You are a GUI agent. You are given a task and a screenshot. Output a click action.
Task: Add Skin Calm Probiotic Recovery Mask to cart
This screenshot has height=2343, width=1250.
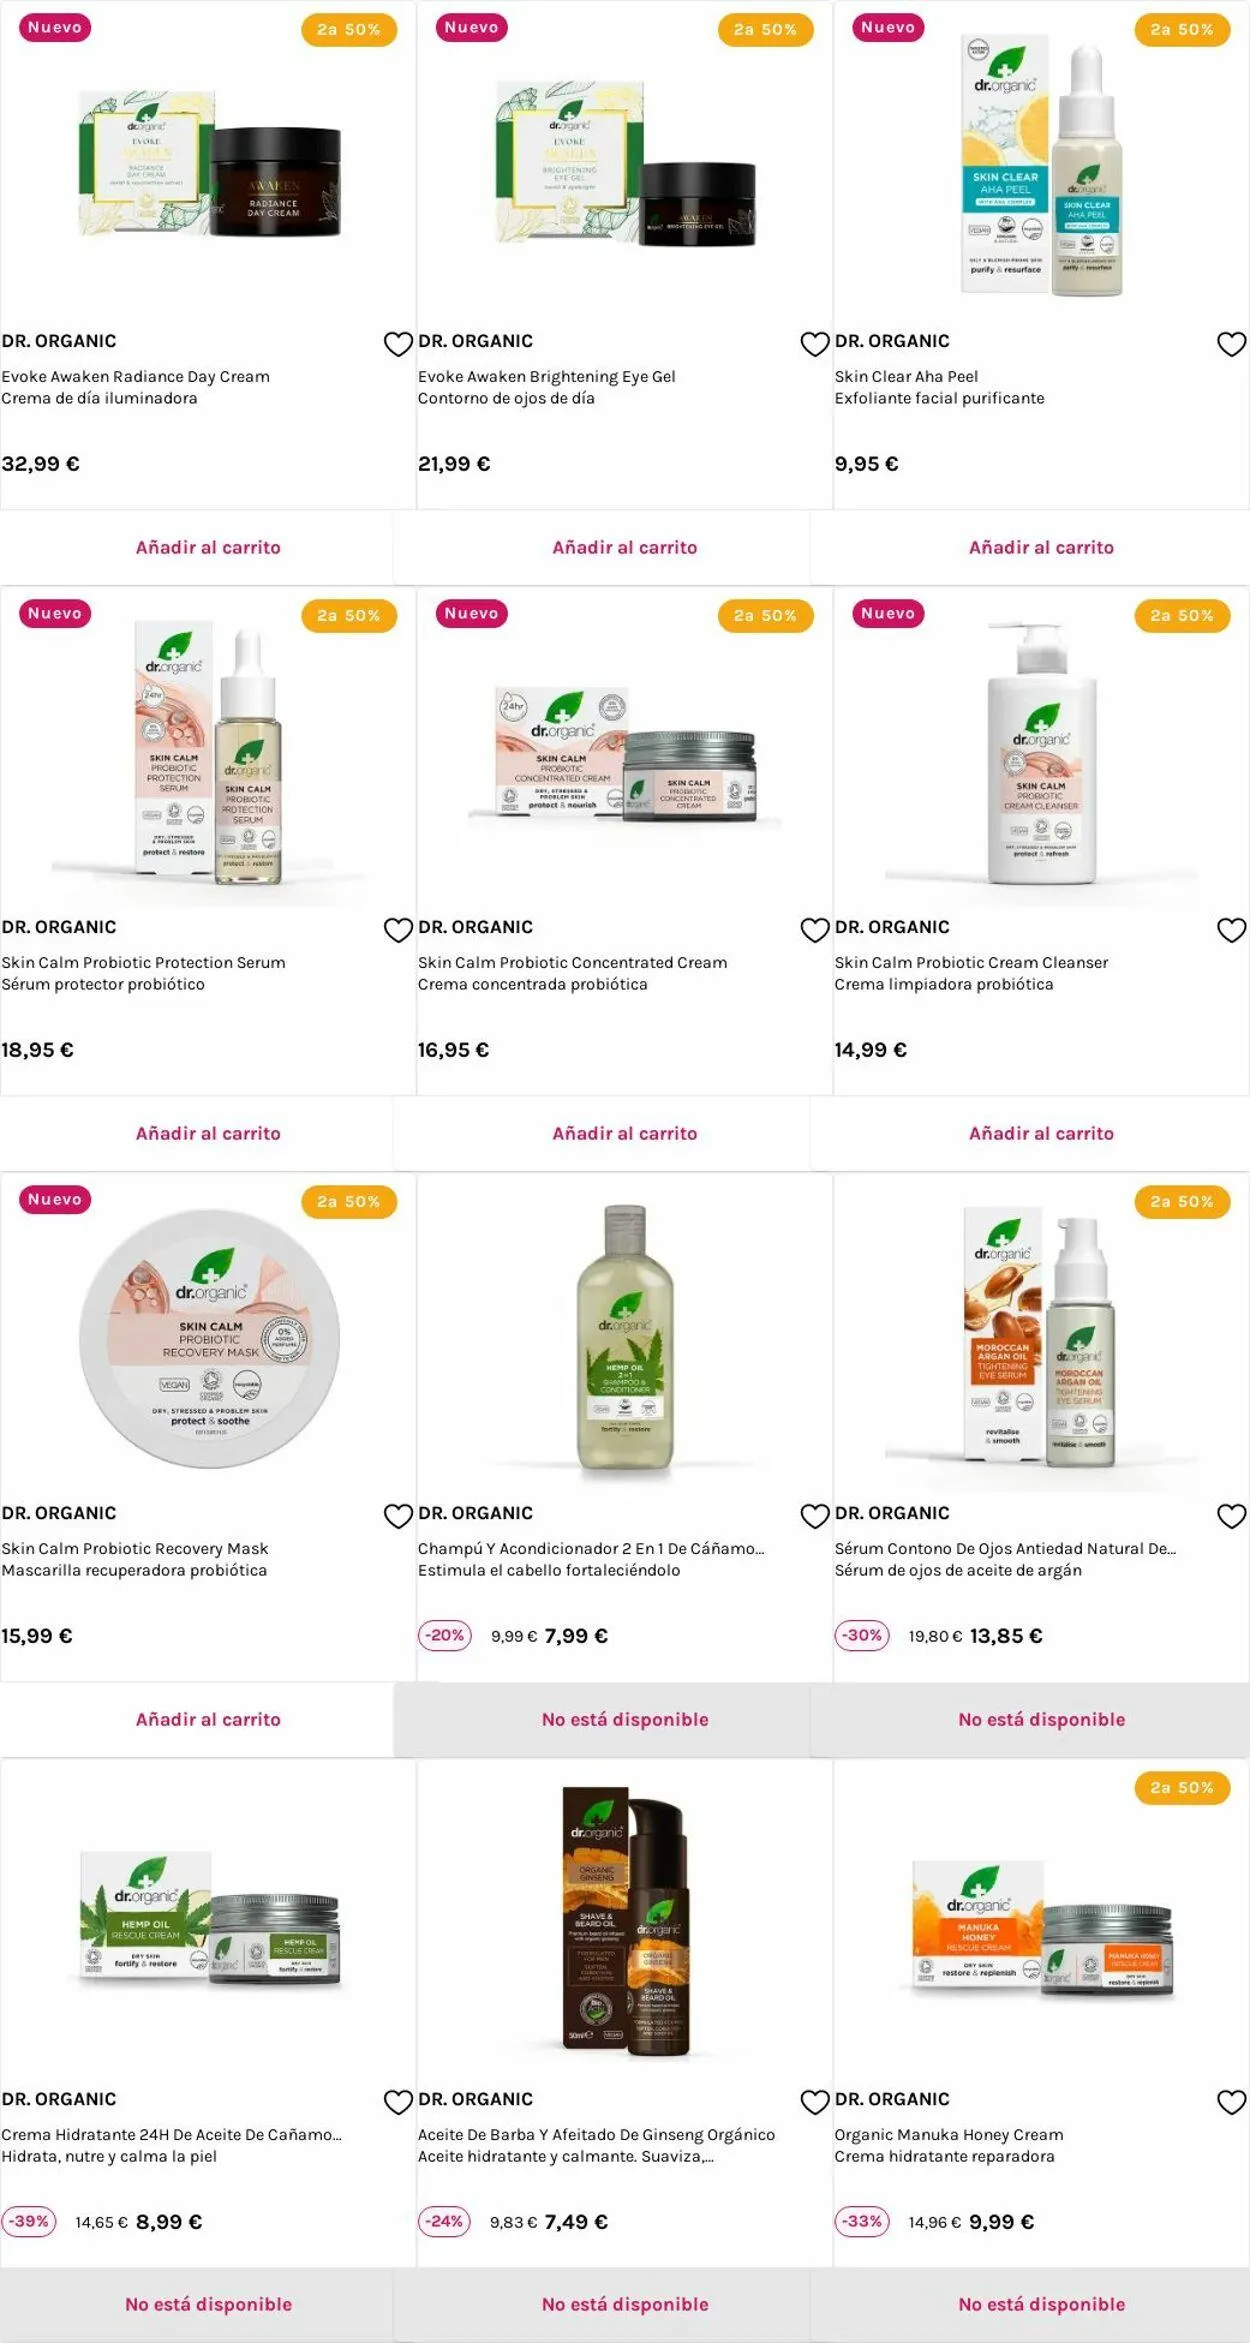tap(208, 1719)
